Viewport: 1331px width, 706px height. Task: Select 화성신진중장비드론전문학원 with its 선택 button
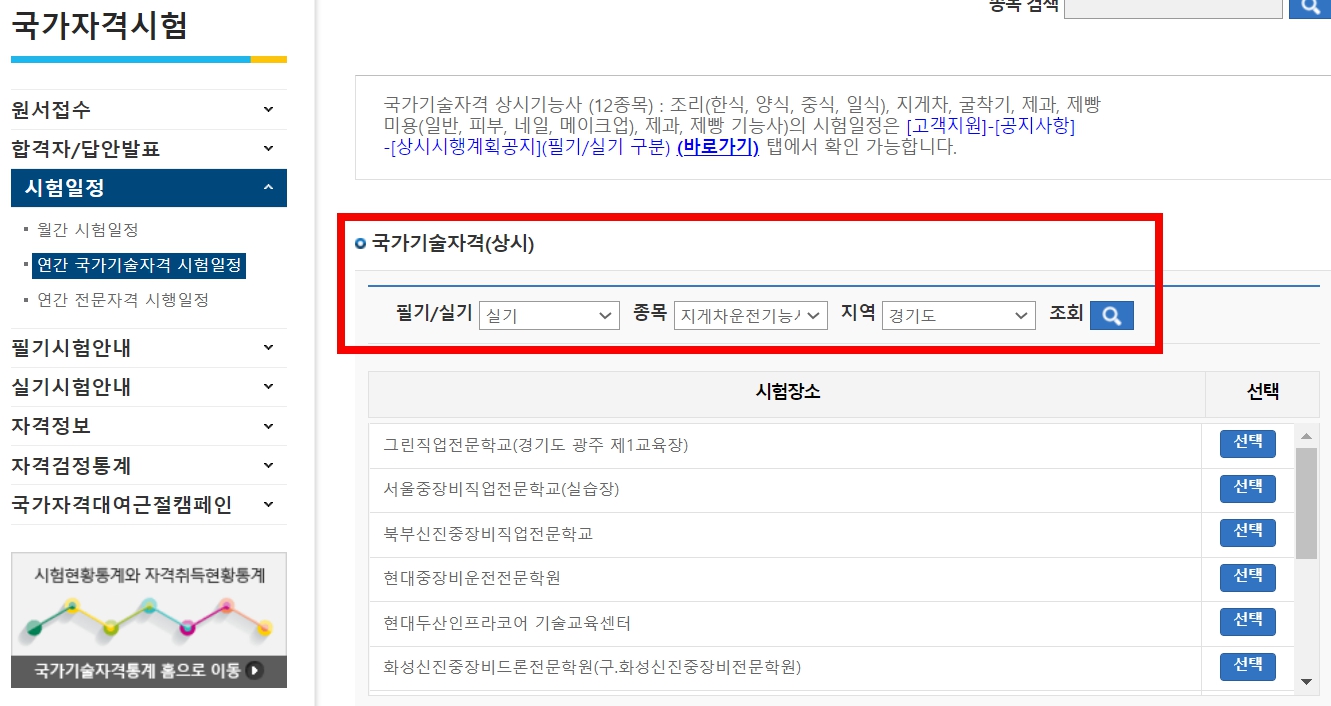click(x=1248, y=666)
